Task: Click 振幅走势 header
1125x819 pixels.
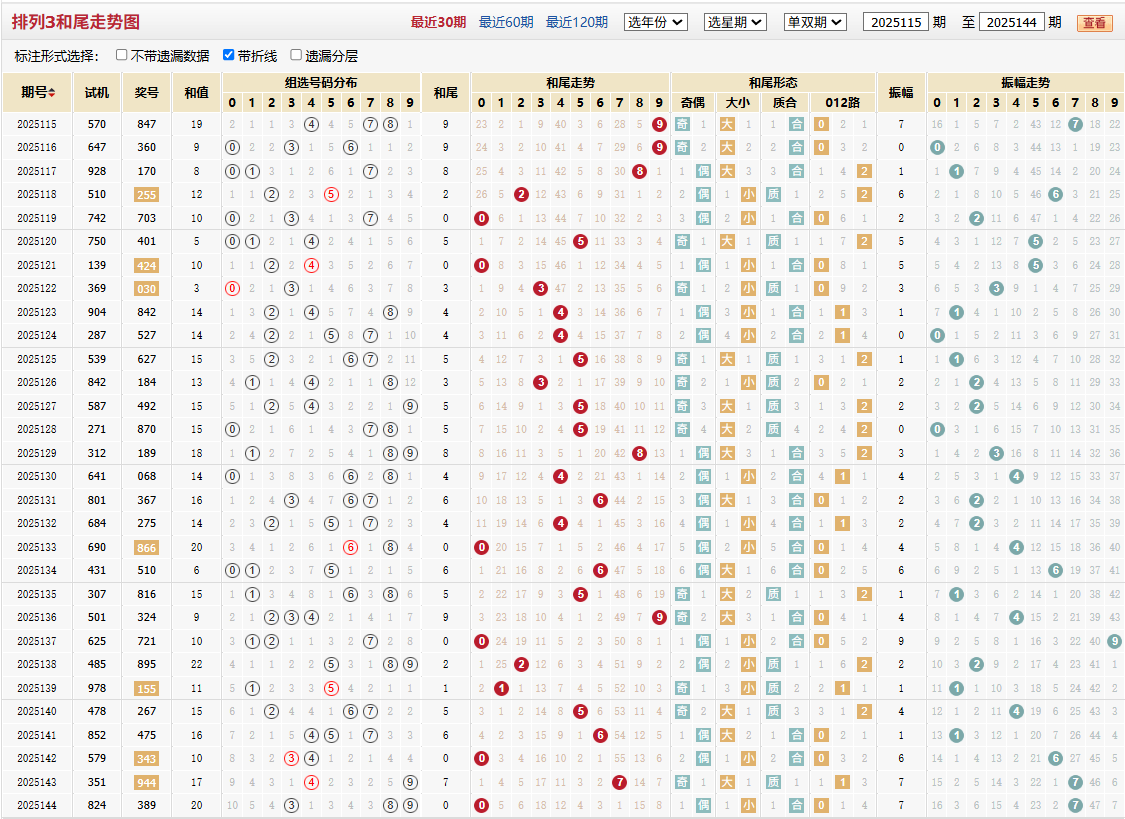Action: point(1026,82)
